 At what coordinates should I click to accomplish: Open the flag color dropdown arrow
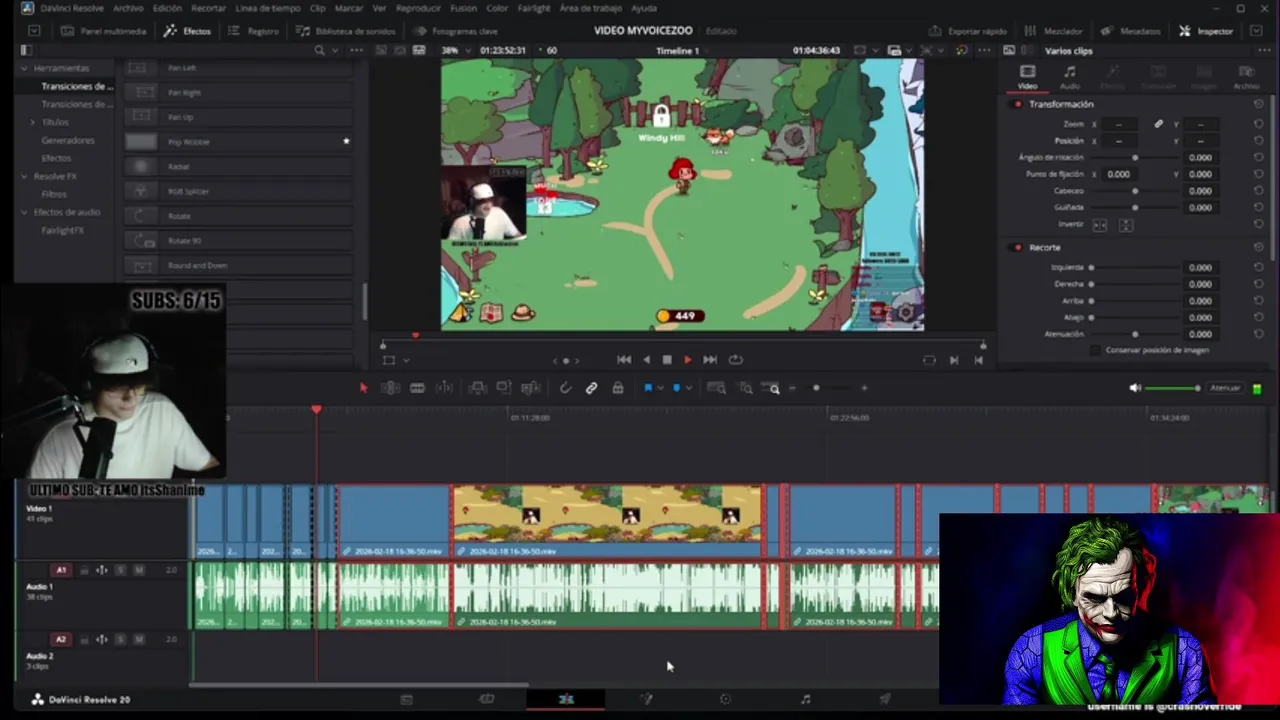tap(660, 388)
